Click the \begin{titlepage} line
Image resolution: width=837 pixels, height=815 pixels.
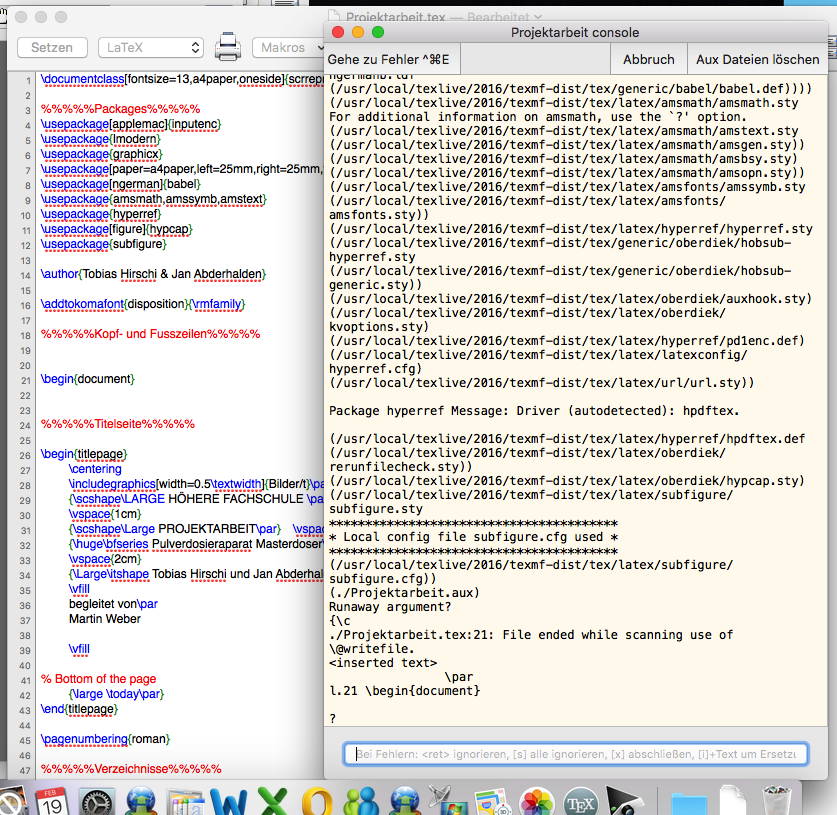pyautogui.click(x=84, y=454)
